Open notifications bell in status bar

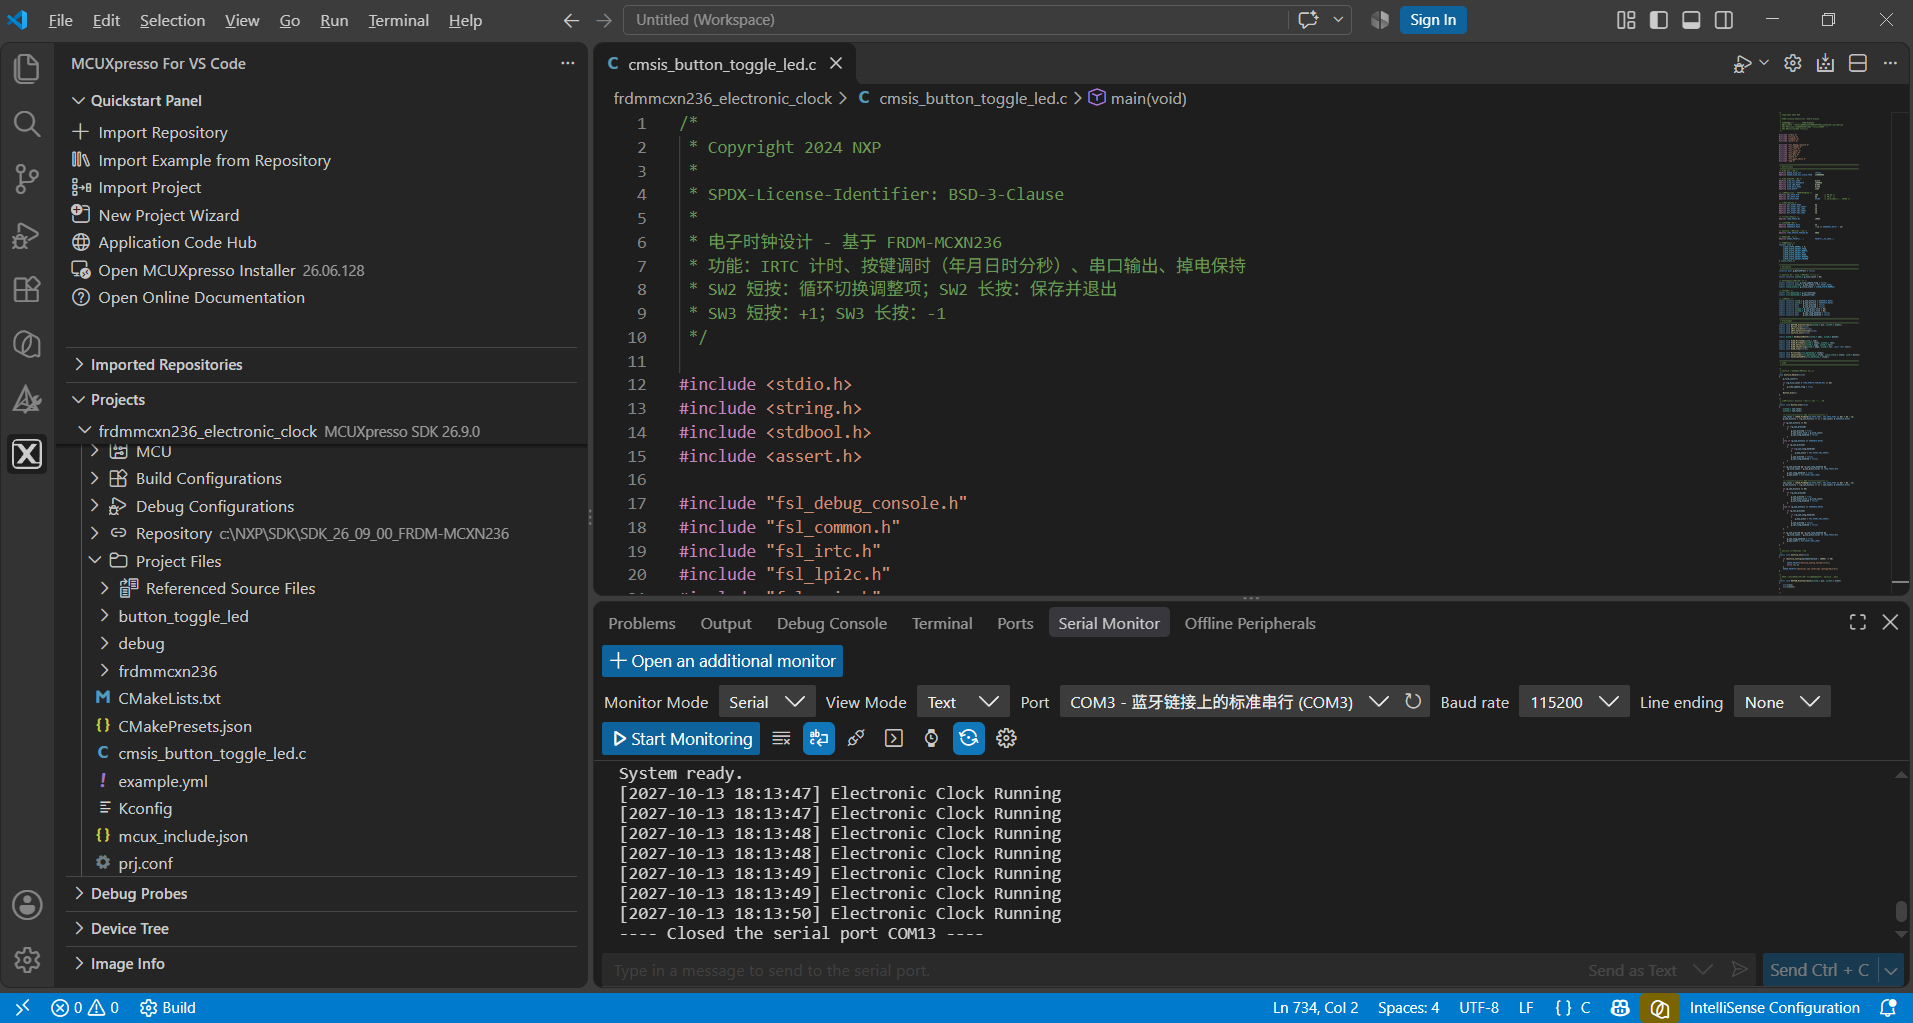pos(1888,1008)
